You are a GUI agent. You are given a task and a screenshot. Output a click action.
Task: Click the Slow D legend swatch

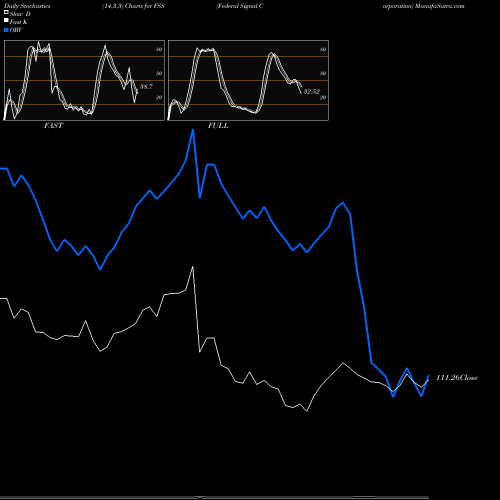6,13
